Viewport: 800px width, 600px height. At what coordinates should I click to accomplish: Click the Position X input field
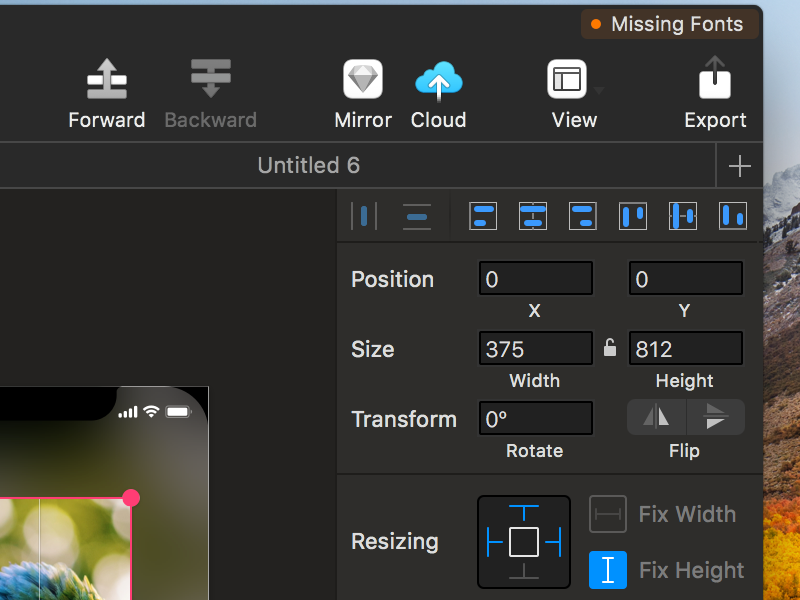(x=536, y=279)
